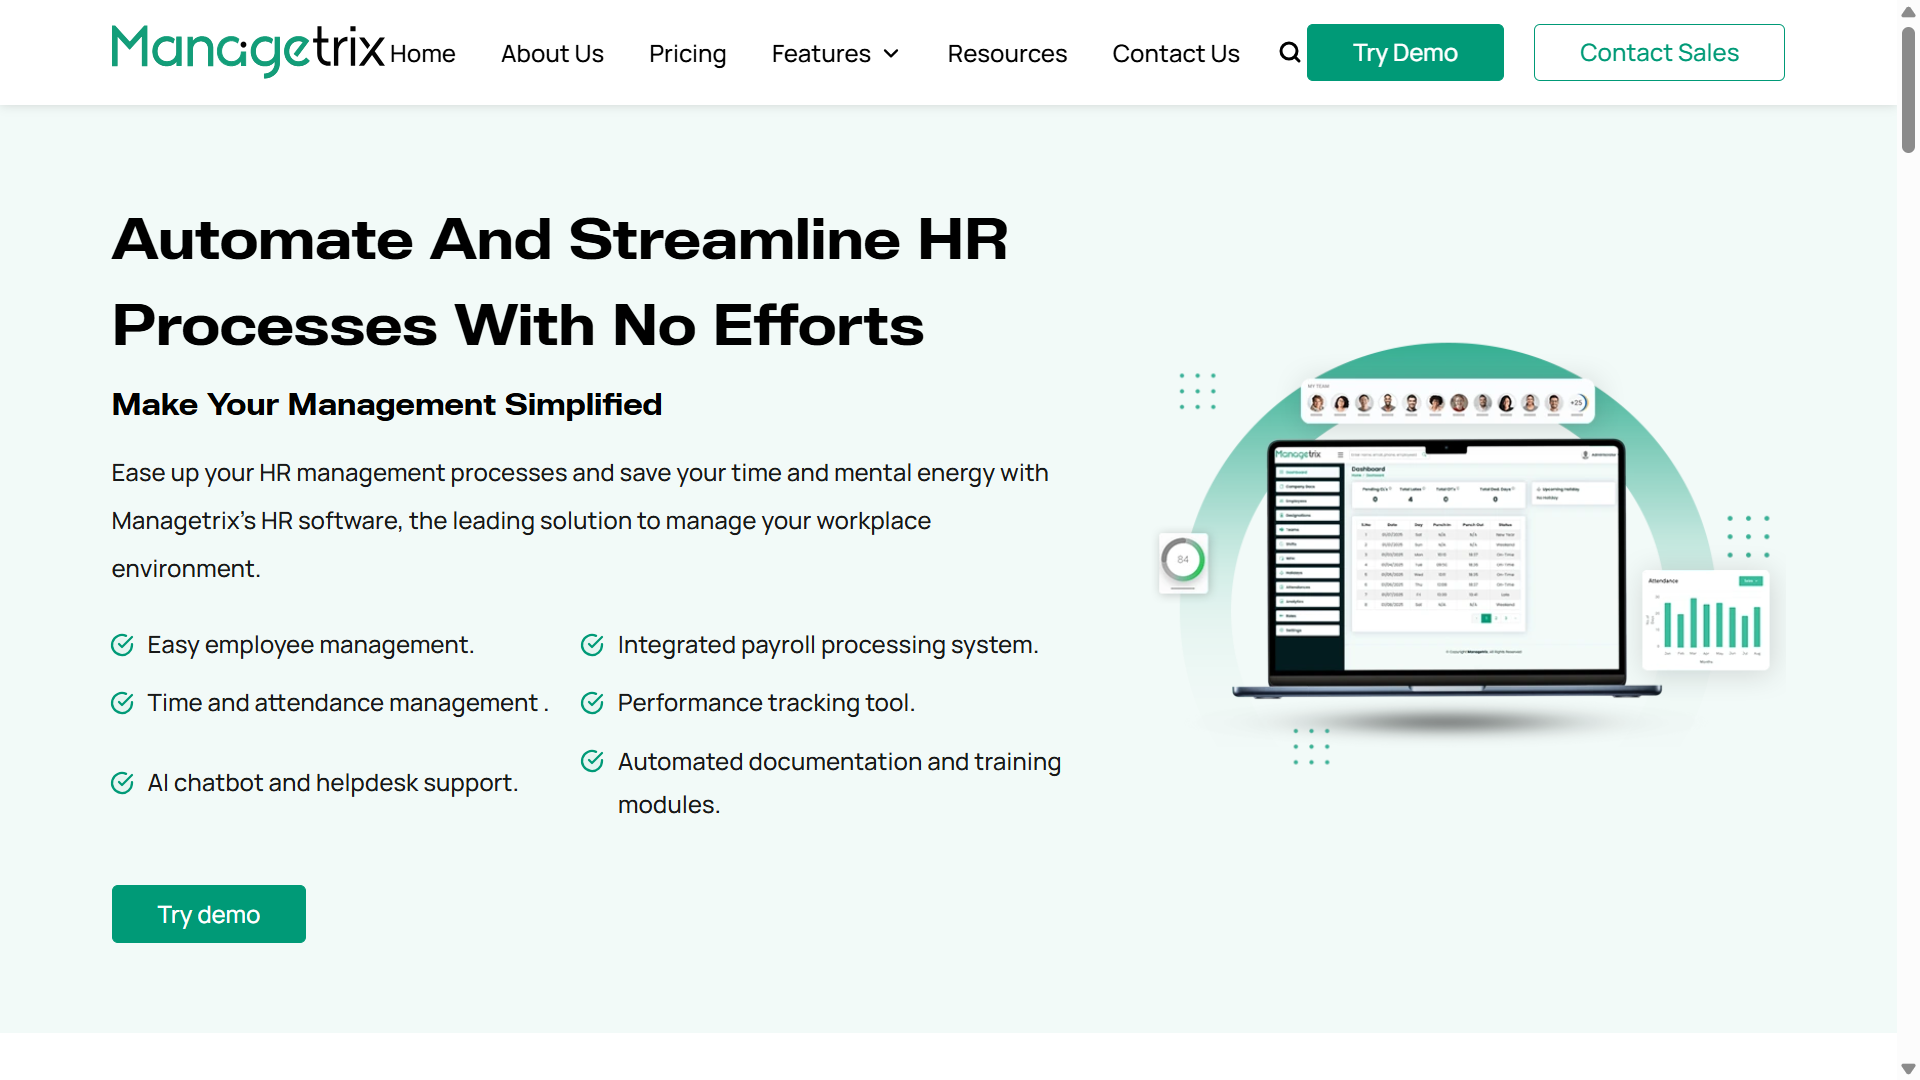Click the Contact Sales button

click(x=1659, y=52)
